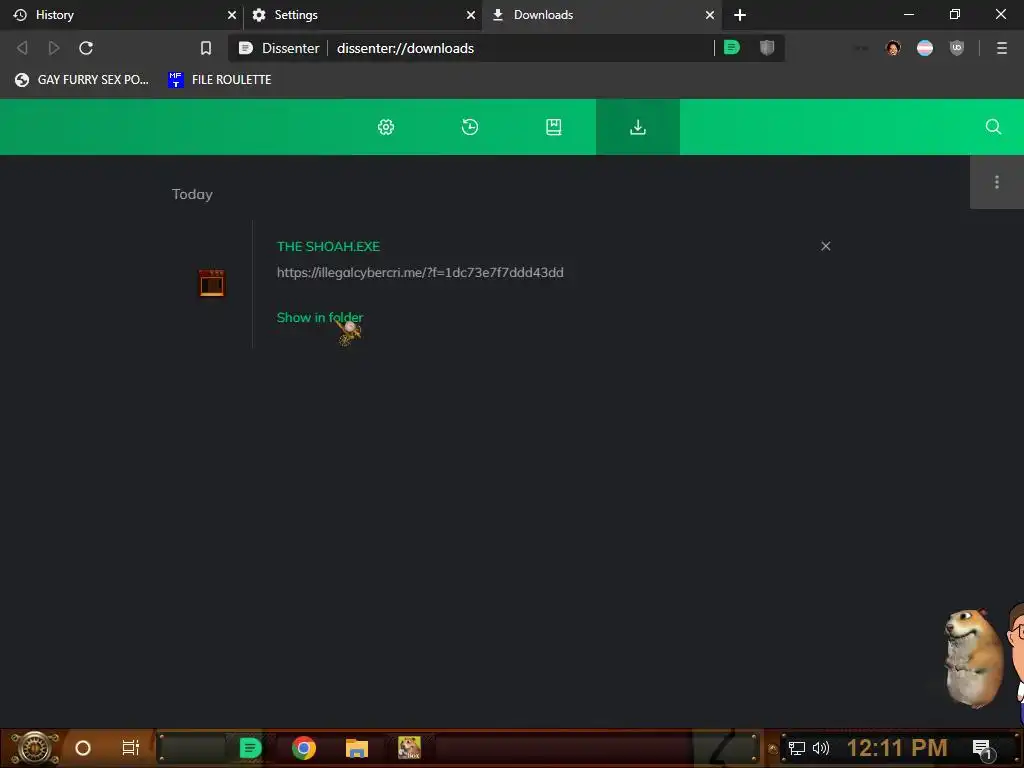Select the Downloads icon in green toolbar

[x=637, y=127]
